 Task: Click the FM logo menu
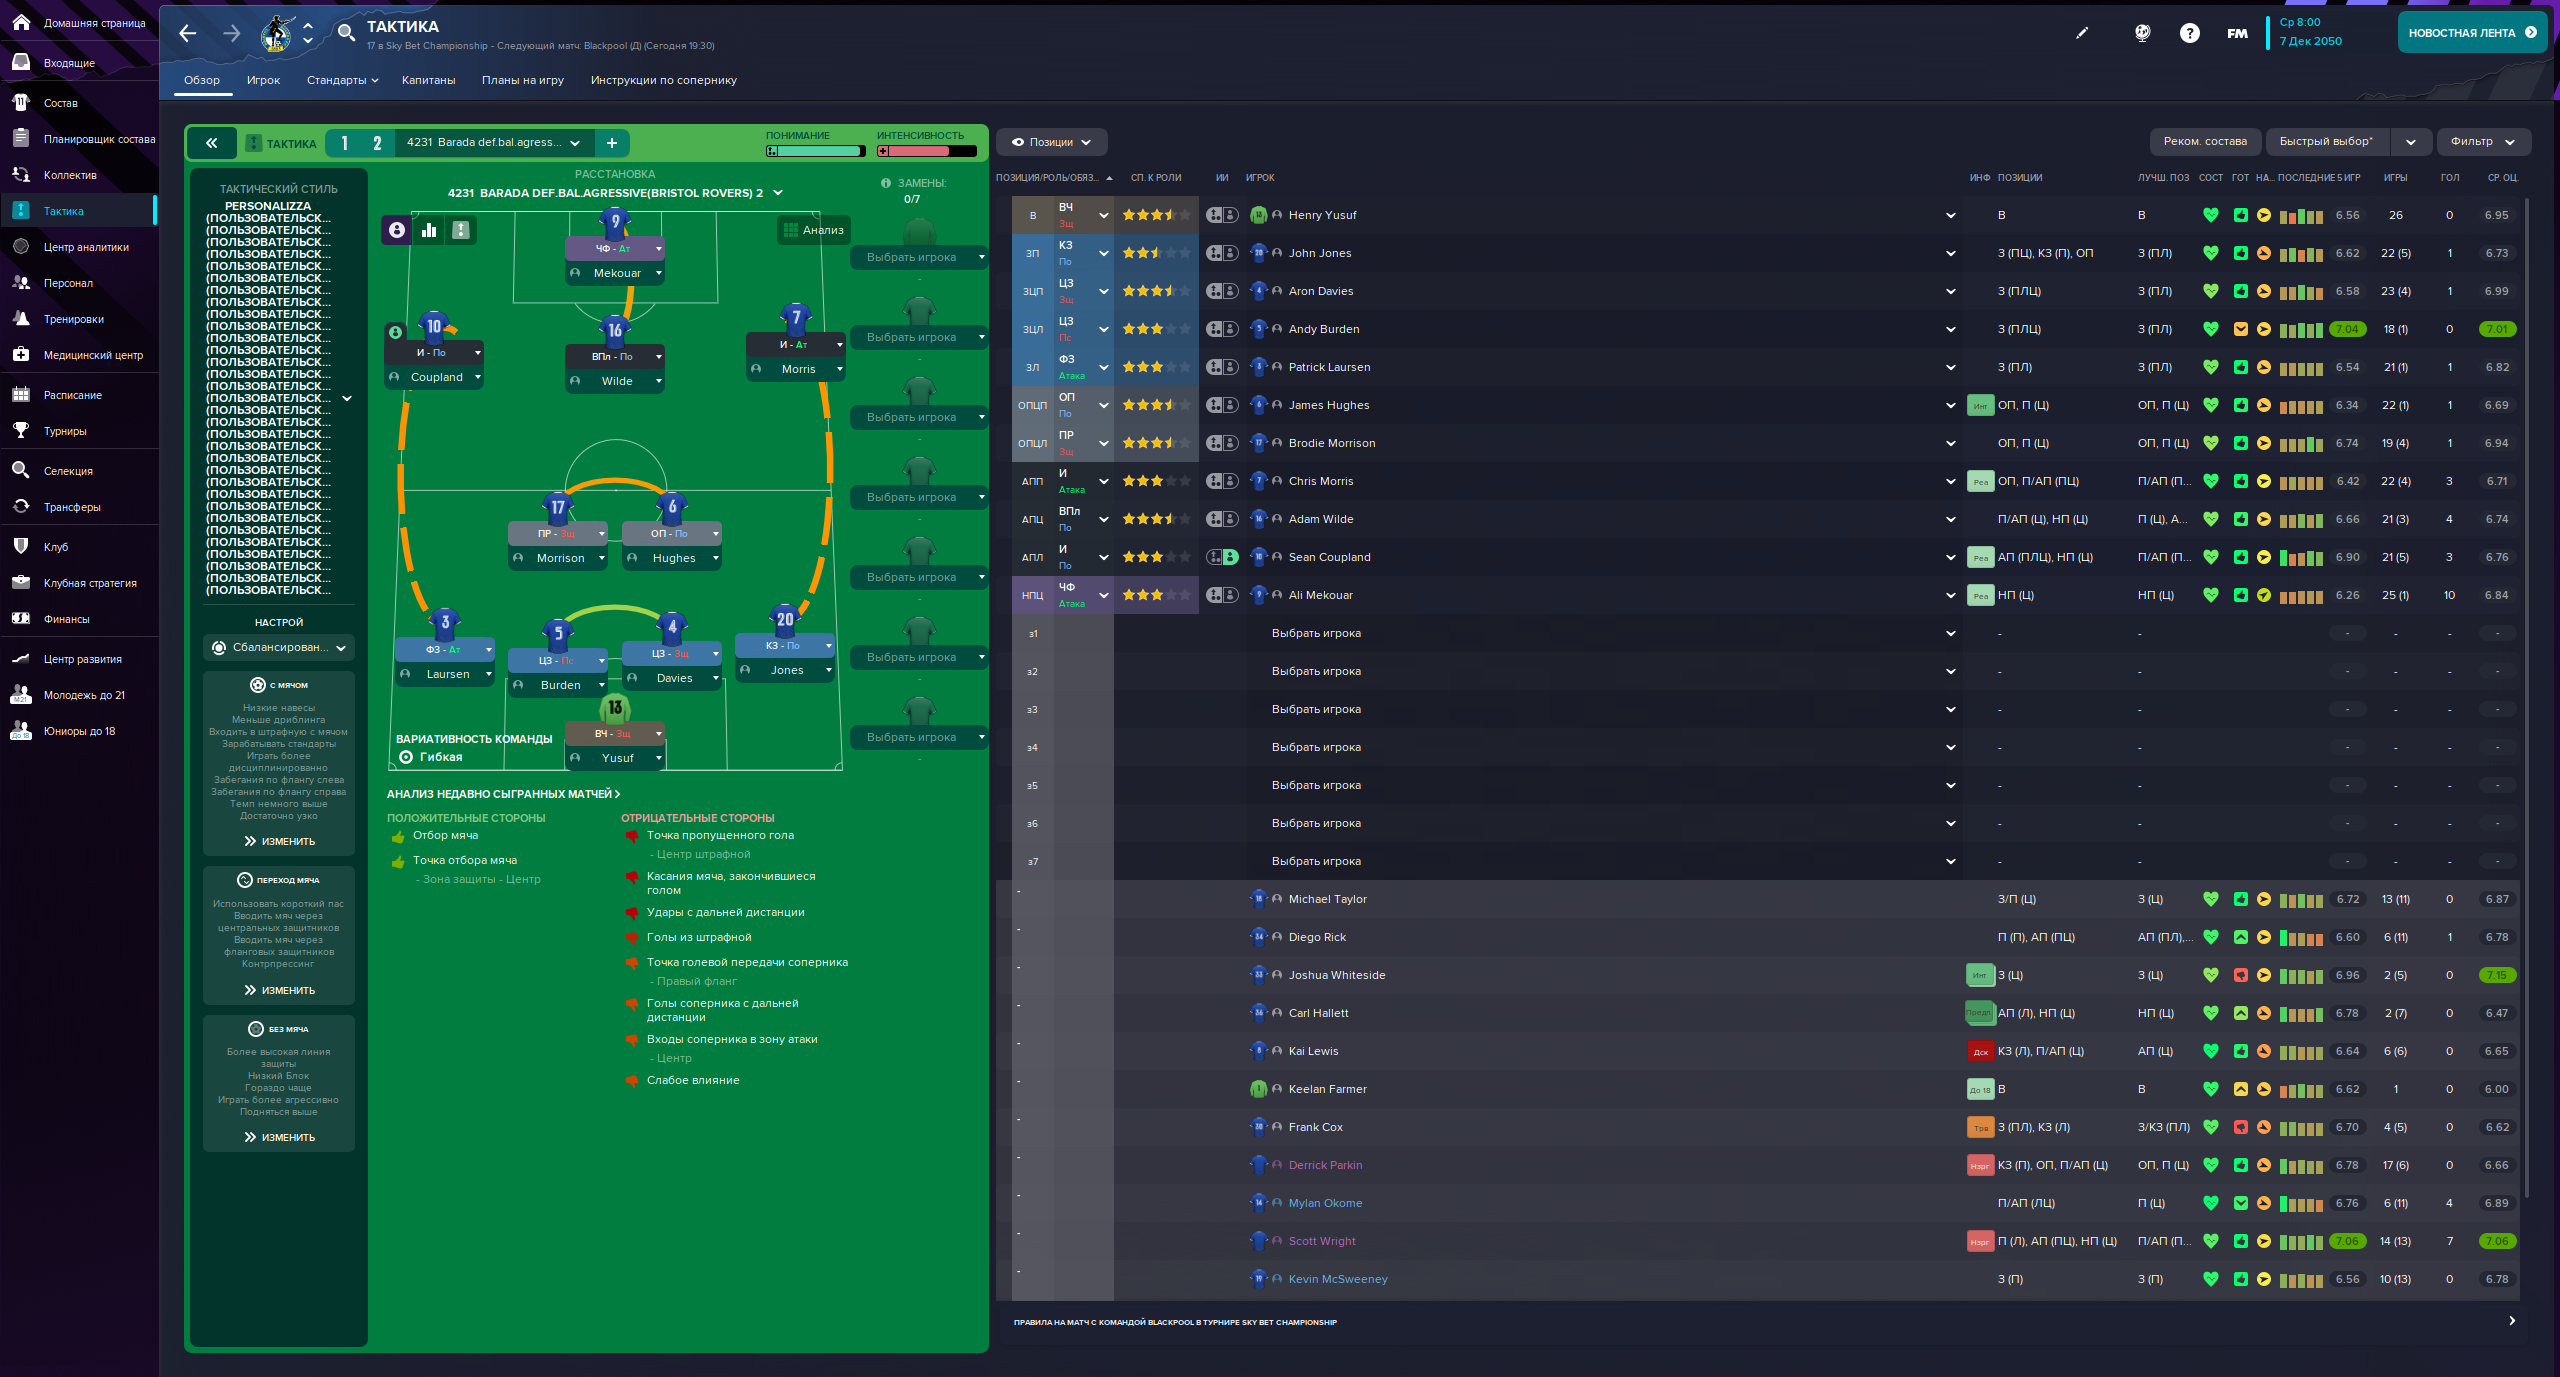point(2237,33)
